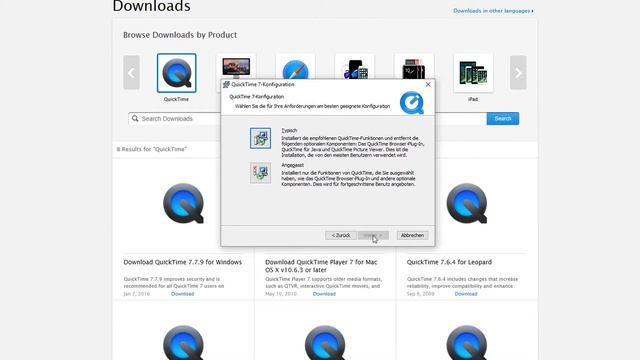This screenshot has height=360, width=640.
Task: Click the iPad label under product icon
Action: coord(473,99)
